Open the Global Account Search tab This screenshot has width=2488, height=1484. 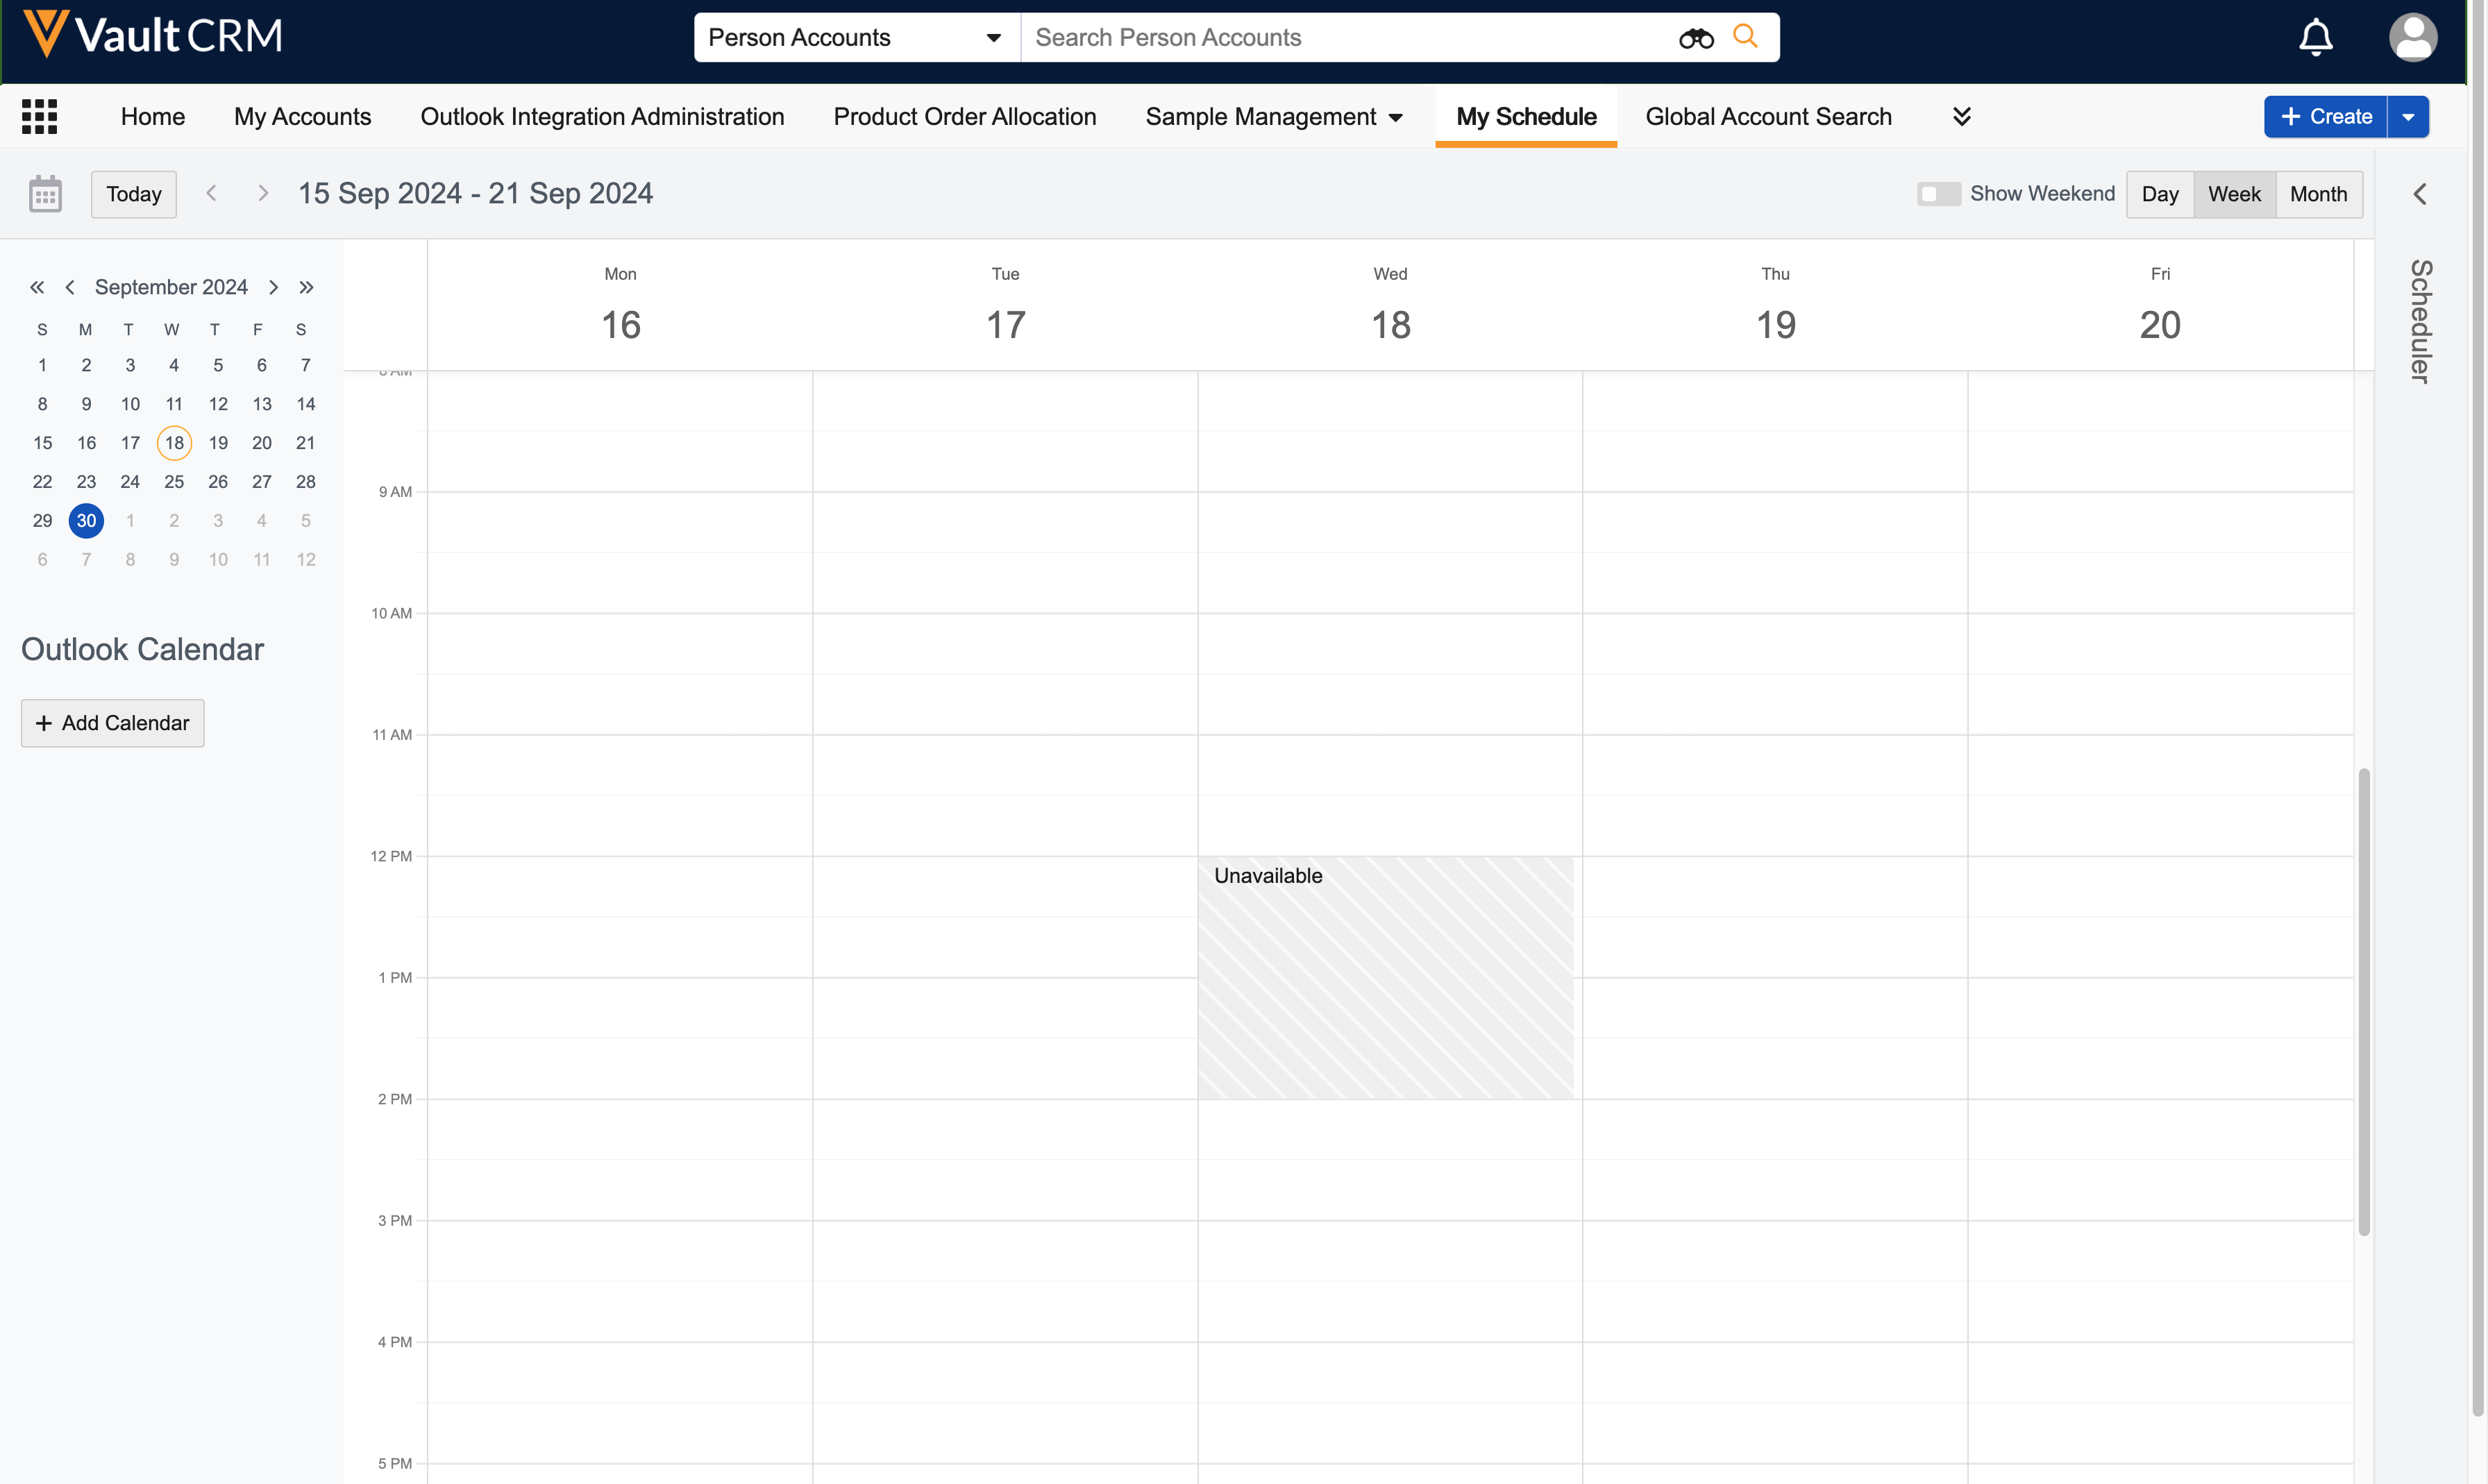1768,117
